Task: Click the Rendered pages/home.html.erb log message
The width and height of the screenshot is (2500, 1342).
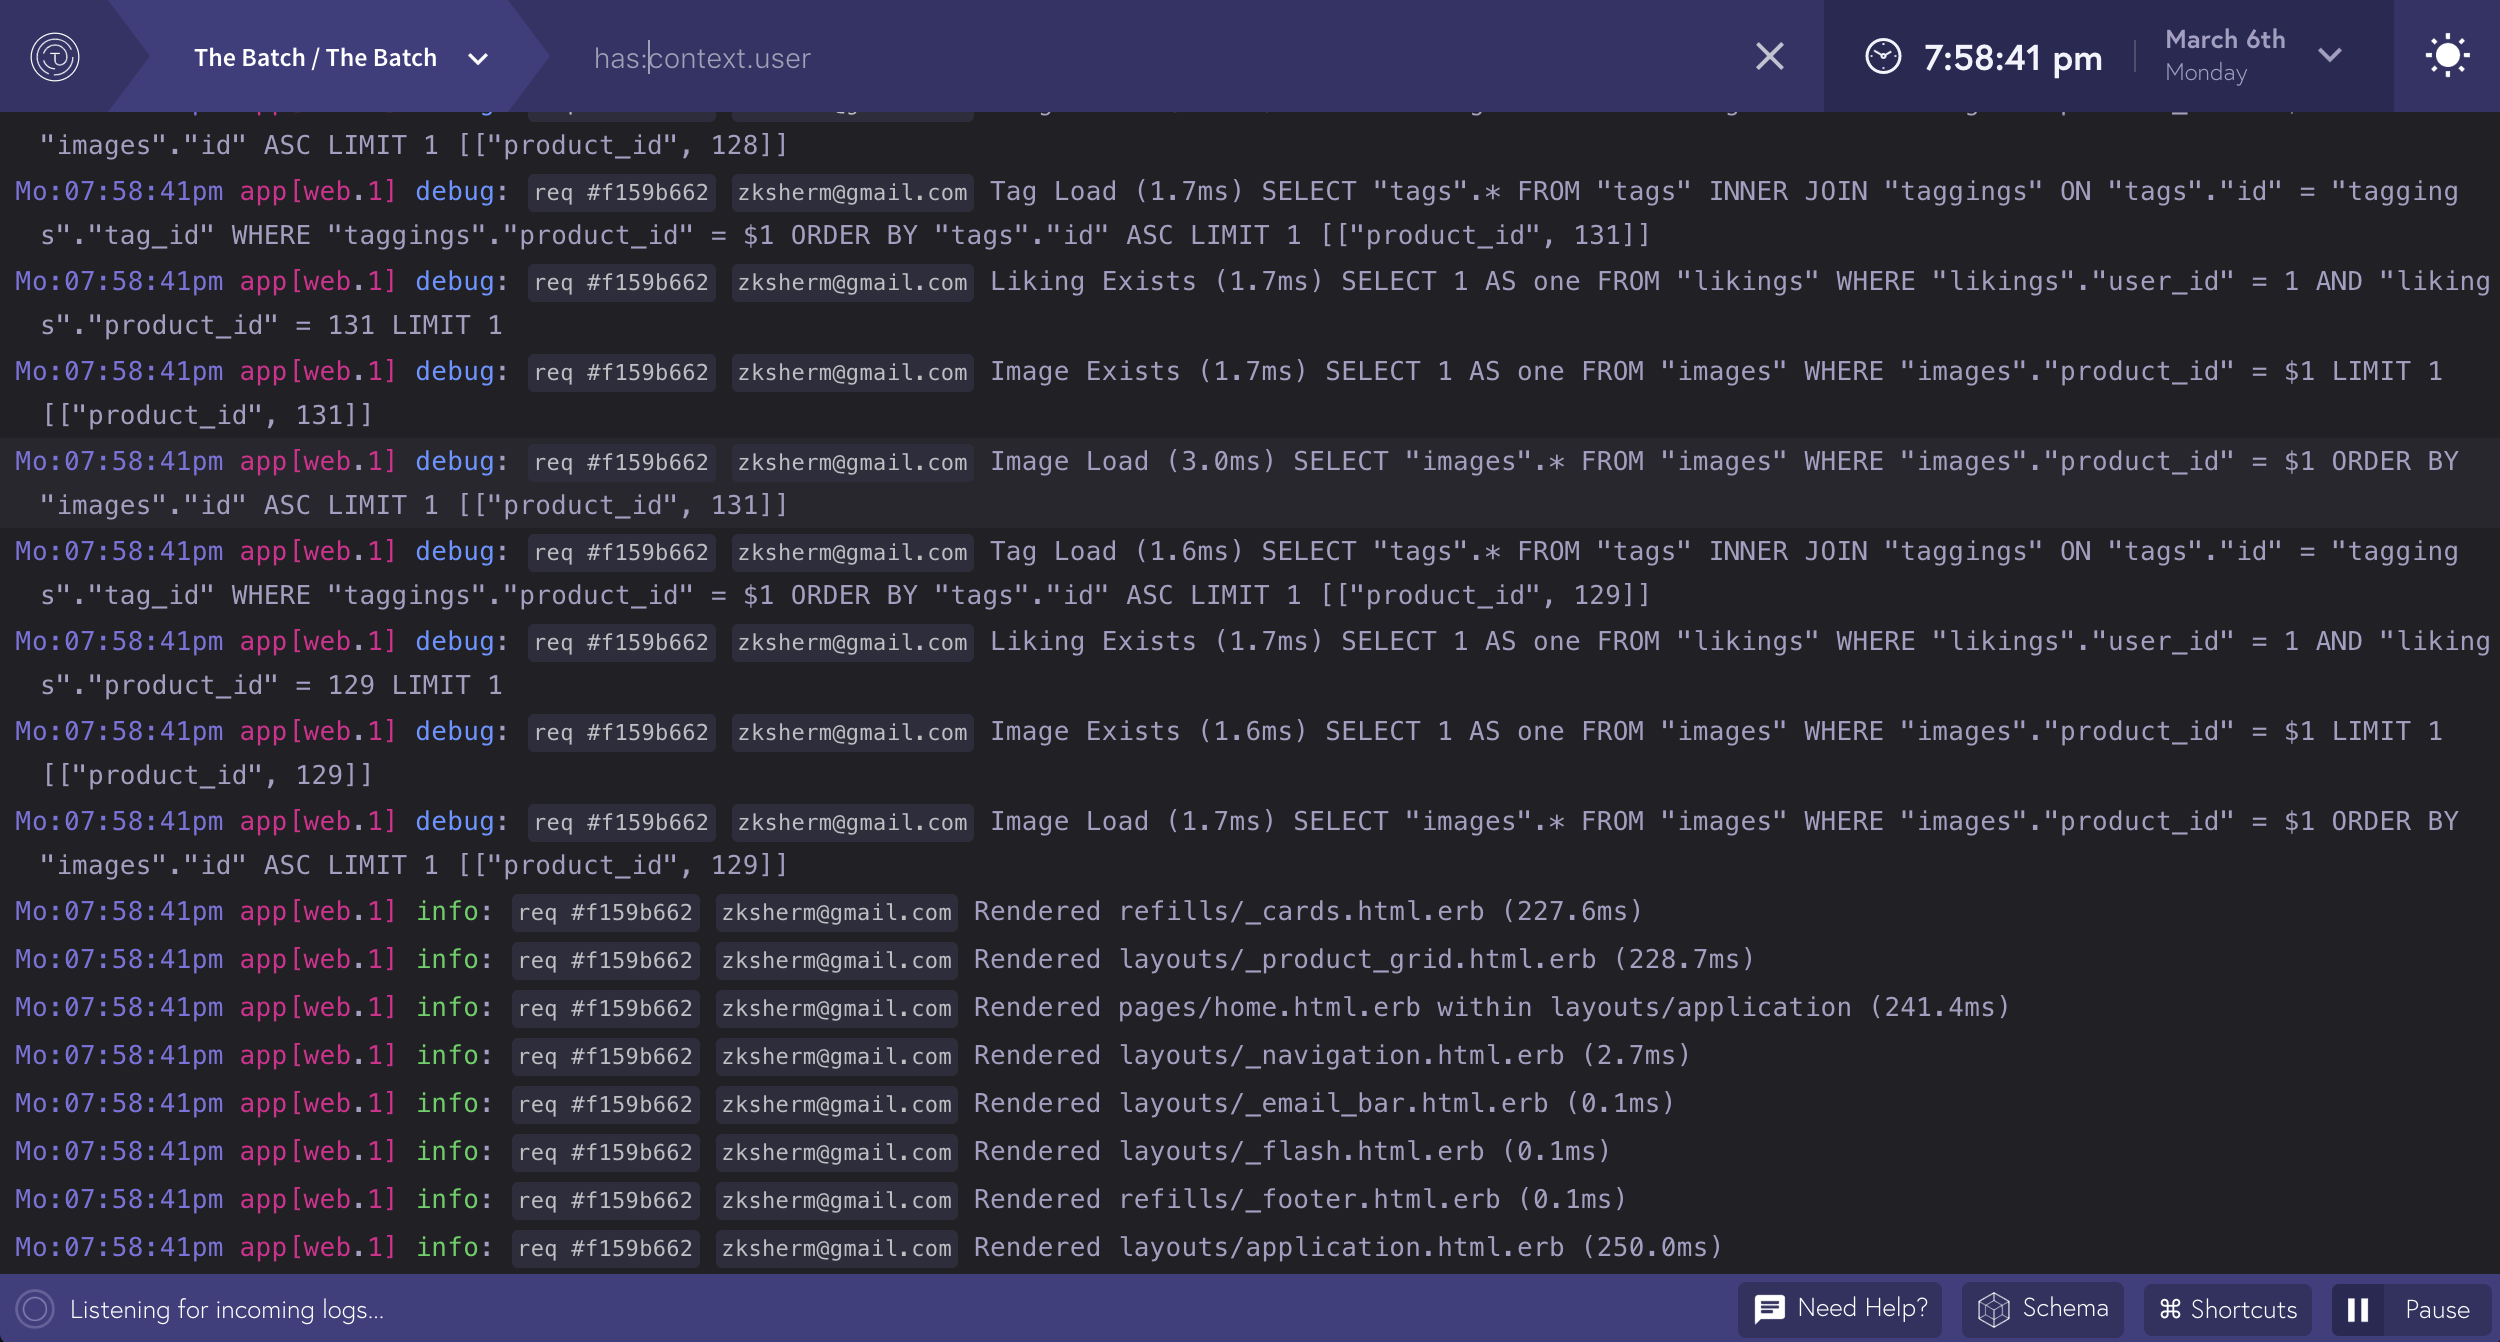Action: point(1492,1007)
